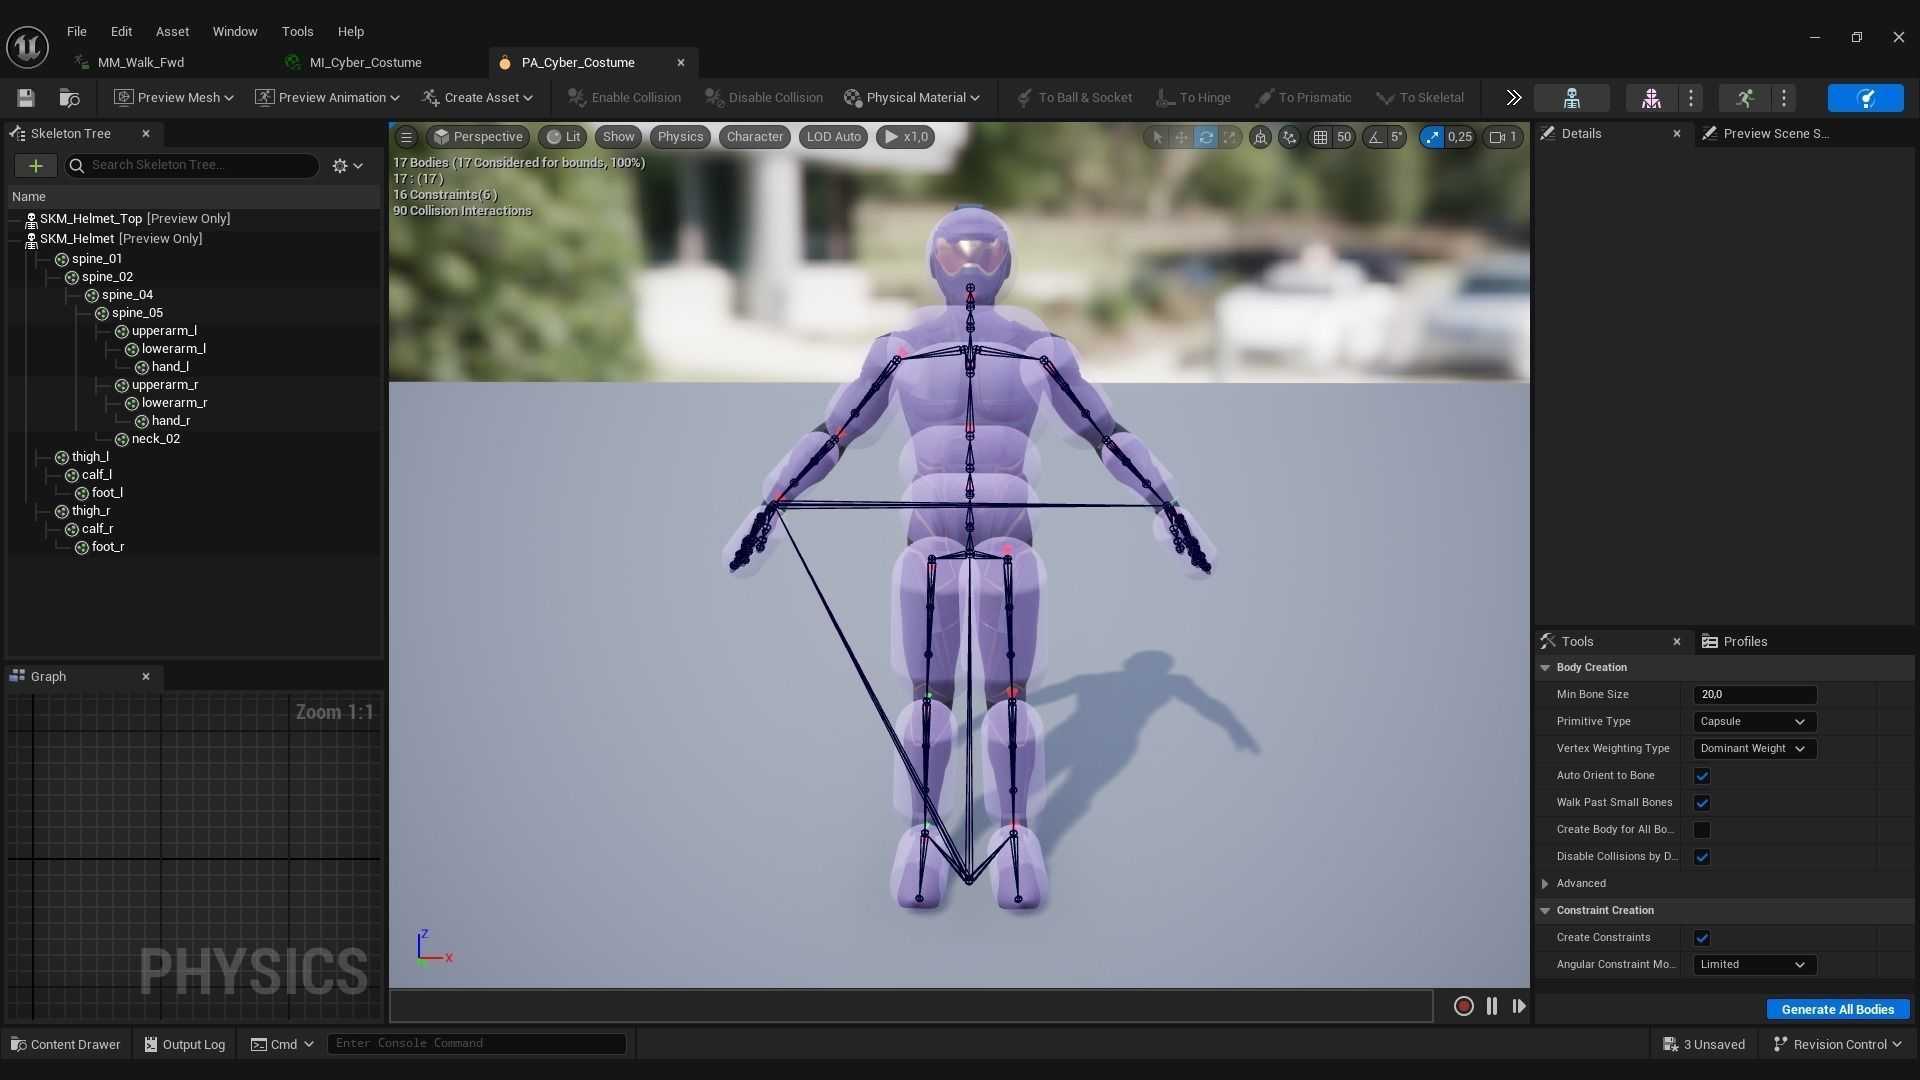Click To Prismatic constraint tool

tap(1303, 98)
